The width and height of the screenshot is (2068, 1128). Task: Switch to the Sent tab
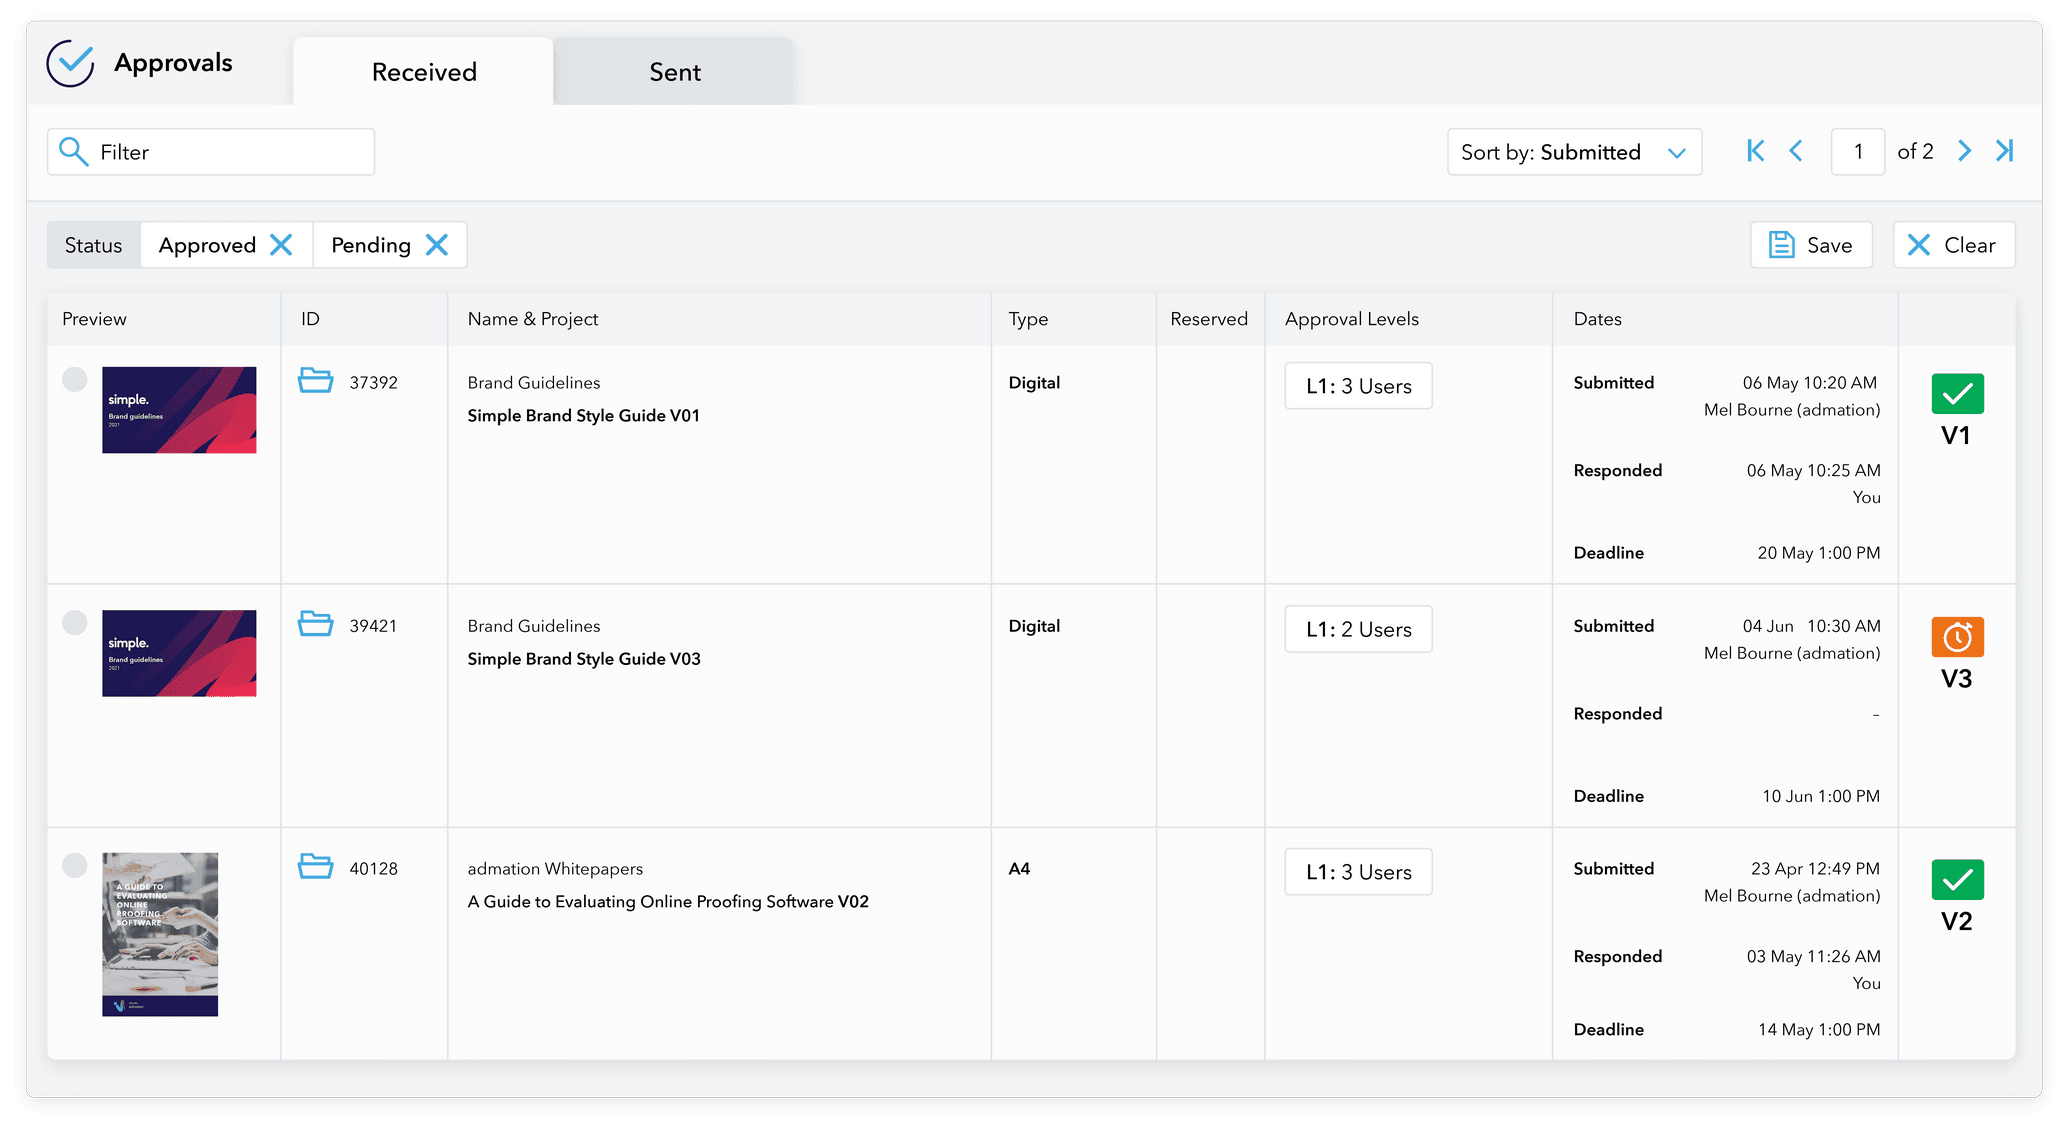point(674,71)
